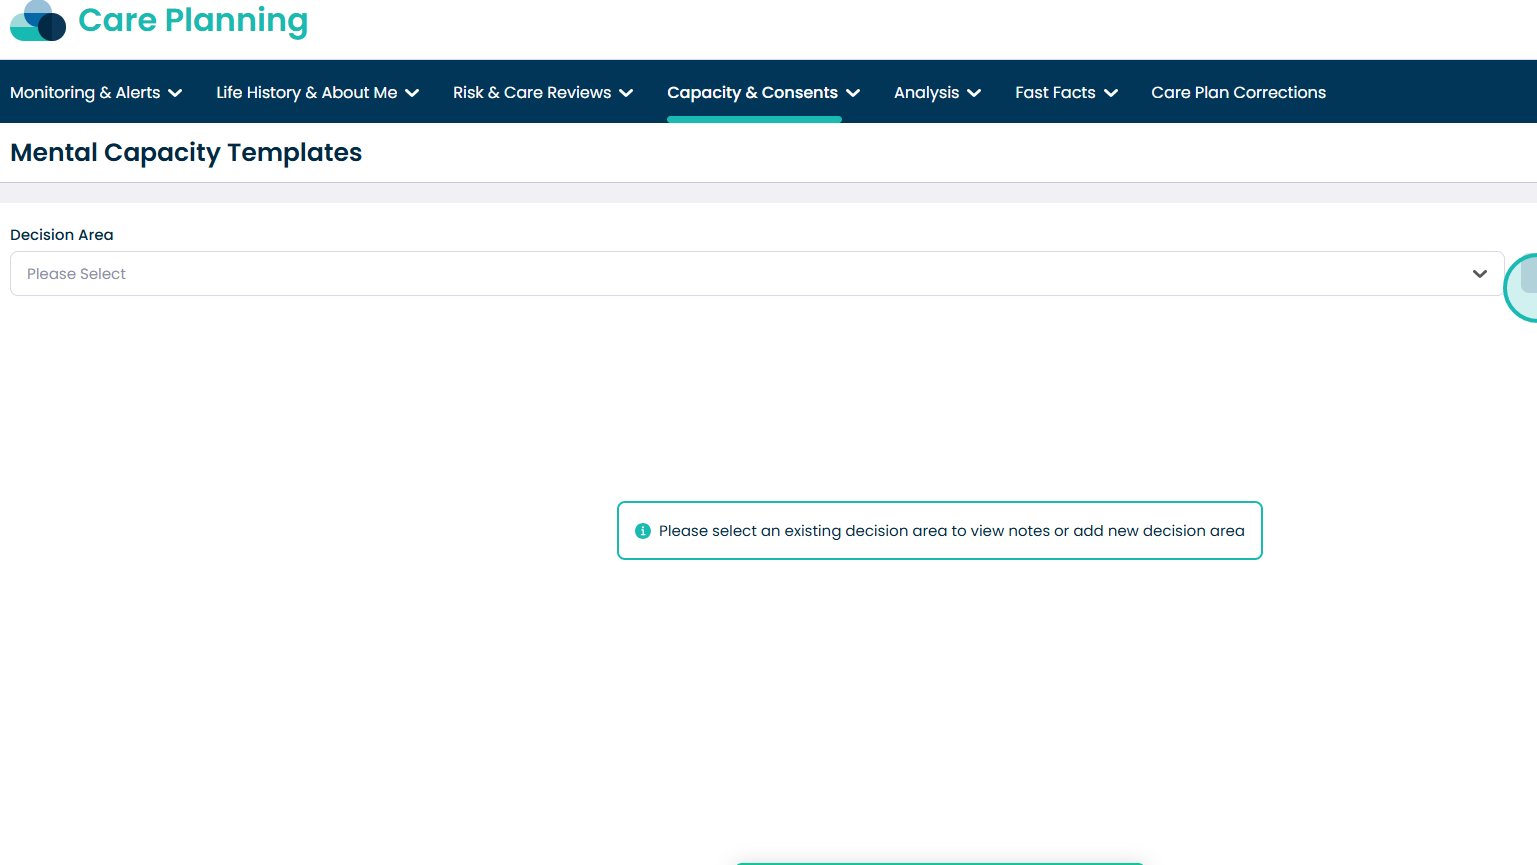Open the Fast Facts menu
Screen dimensions: 1537x865
tap(1055, 92)
